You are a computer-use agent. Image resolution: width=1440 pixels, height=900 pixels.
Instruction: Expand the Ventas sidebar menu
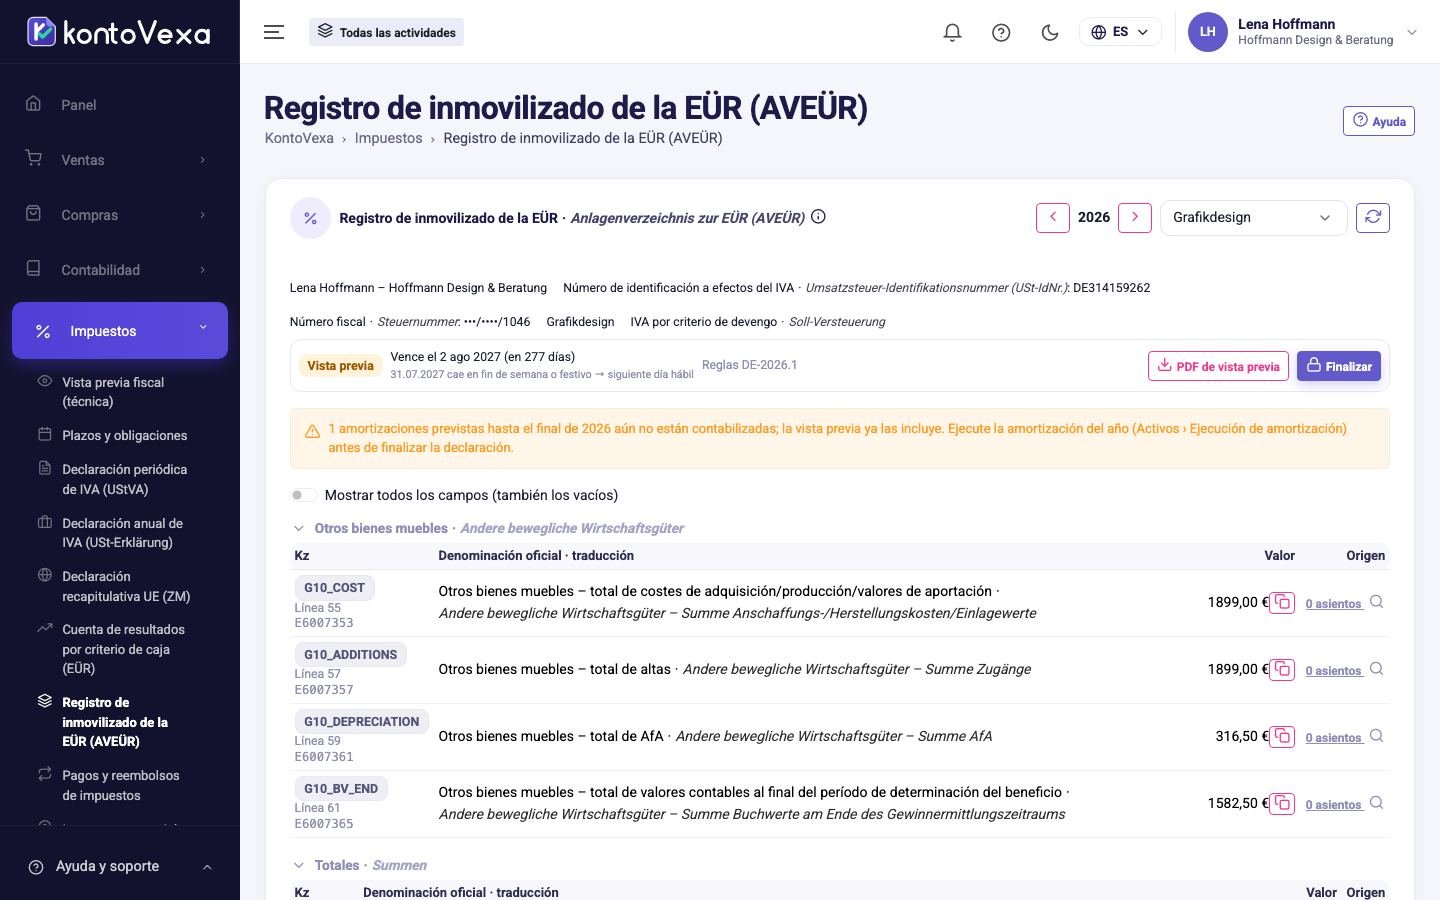pos(120,160)
